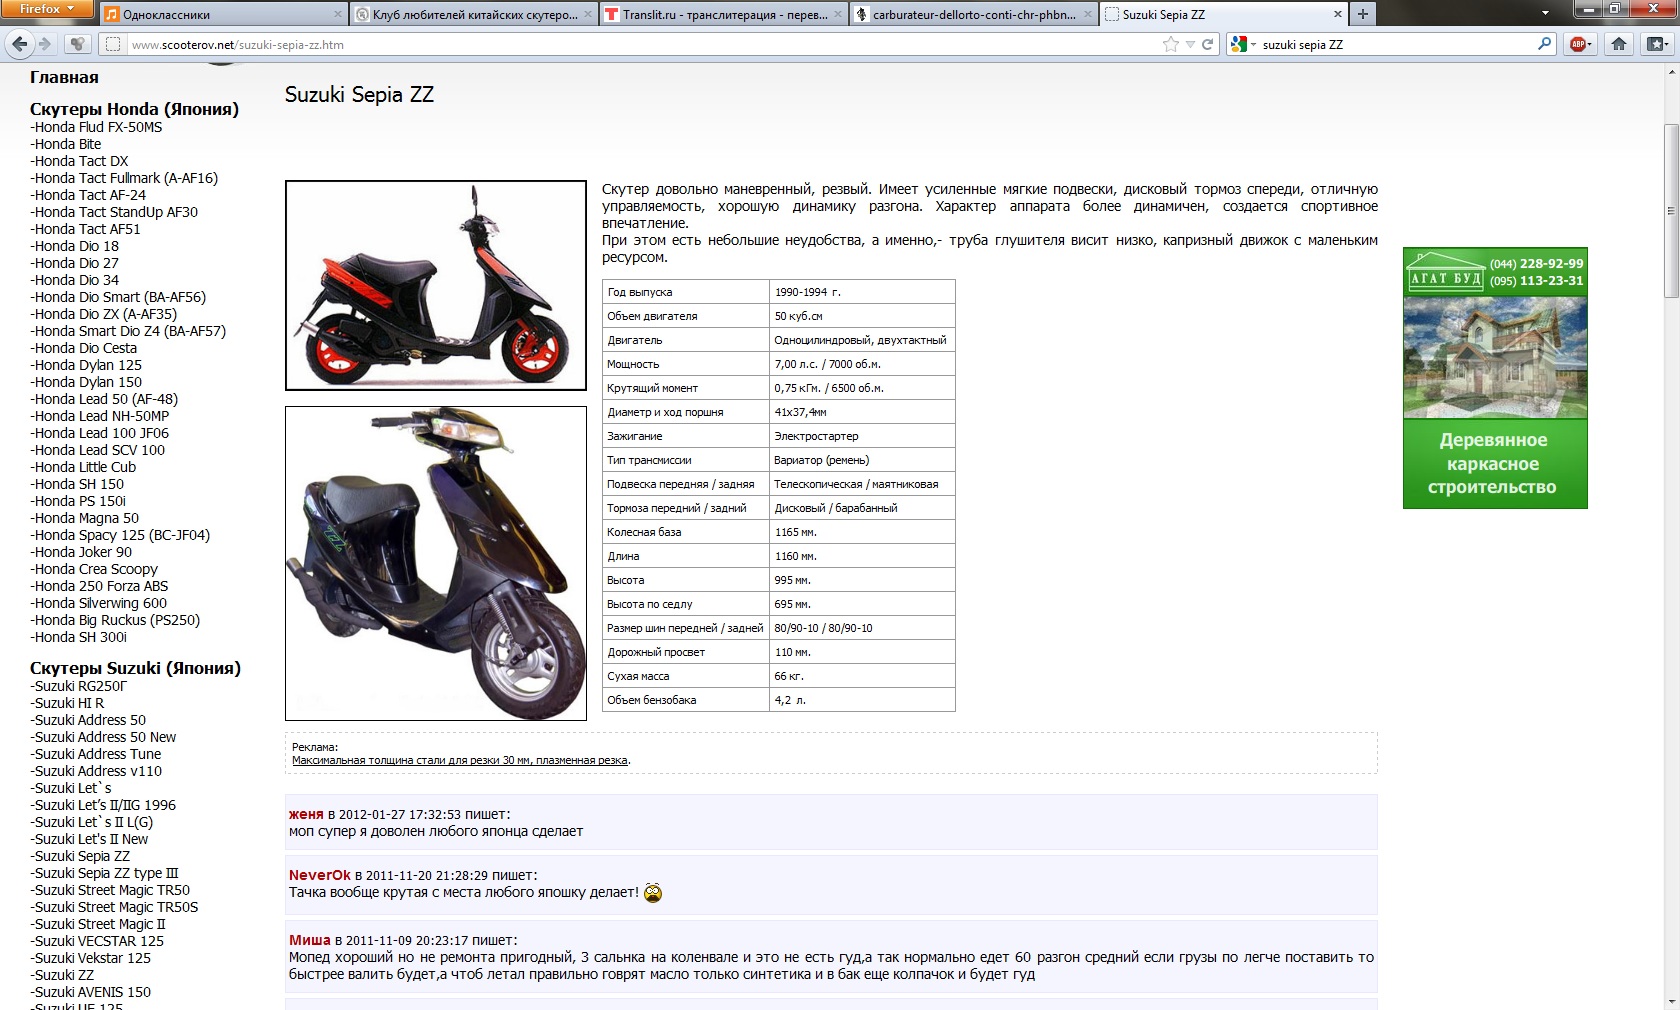Open the URL history dropdown arrow
1680x1010 pixels.
(x=1190, y=45)
